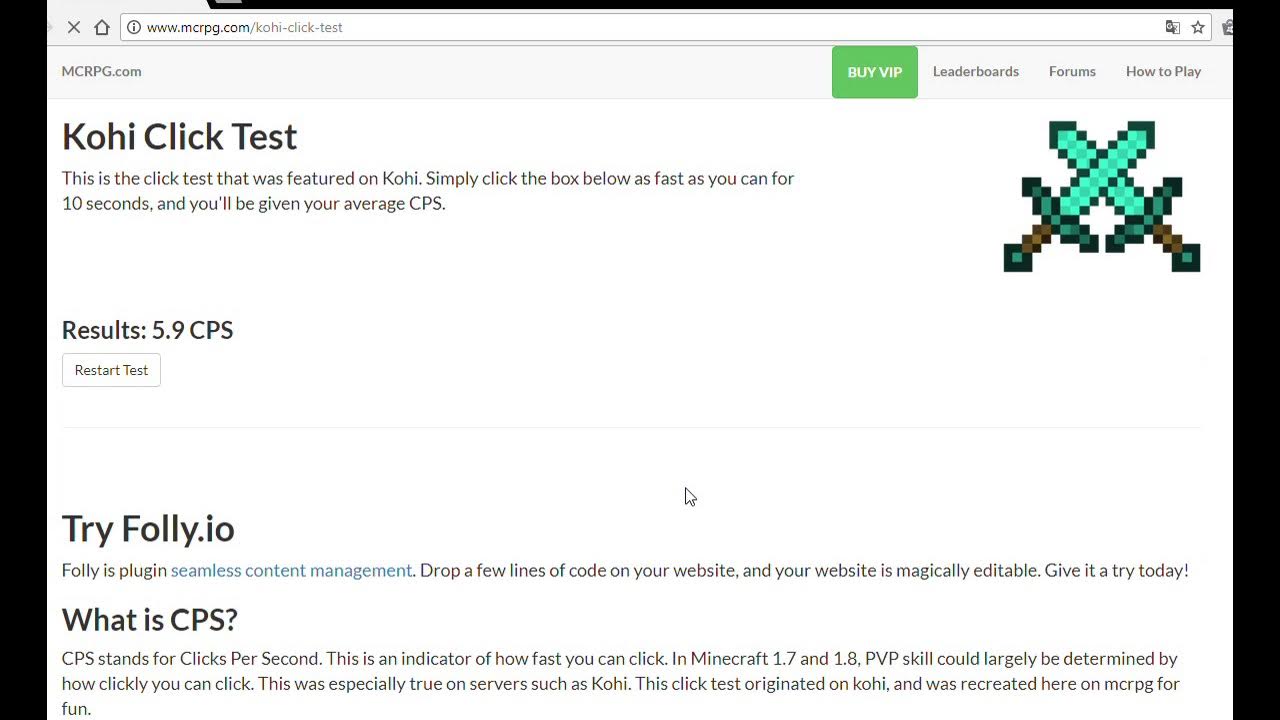
Task: Click the diamond swords image
Action: (x=1102, y=196)
